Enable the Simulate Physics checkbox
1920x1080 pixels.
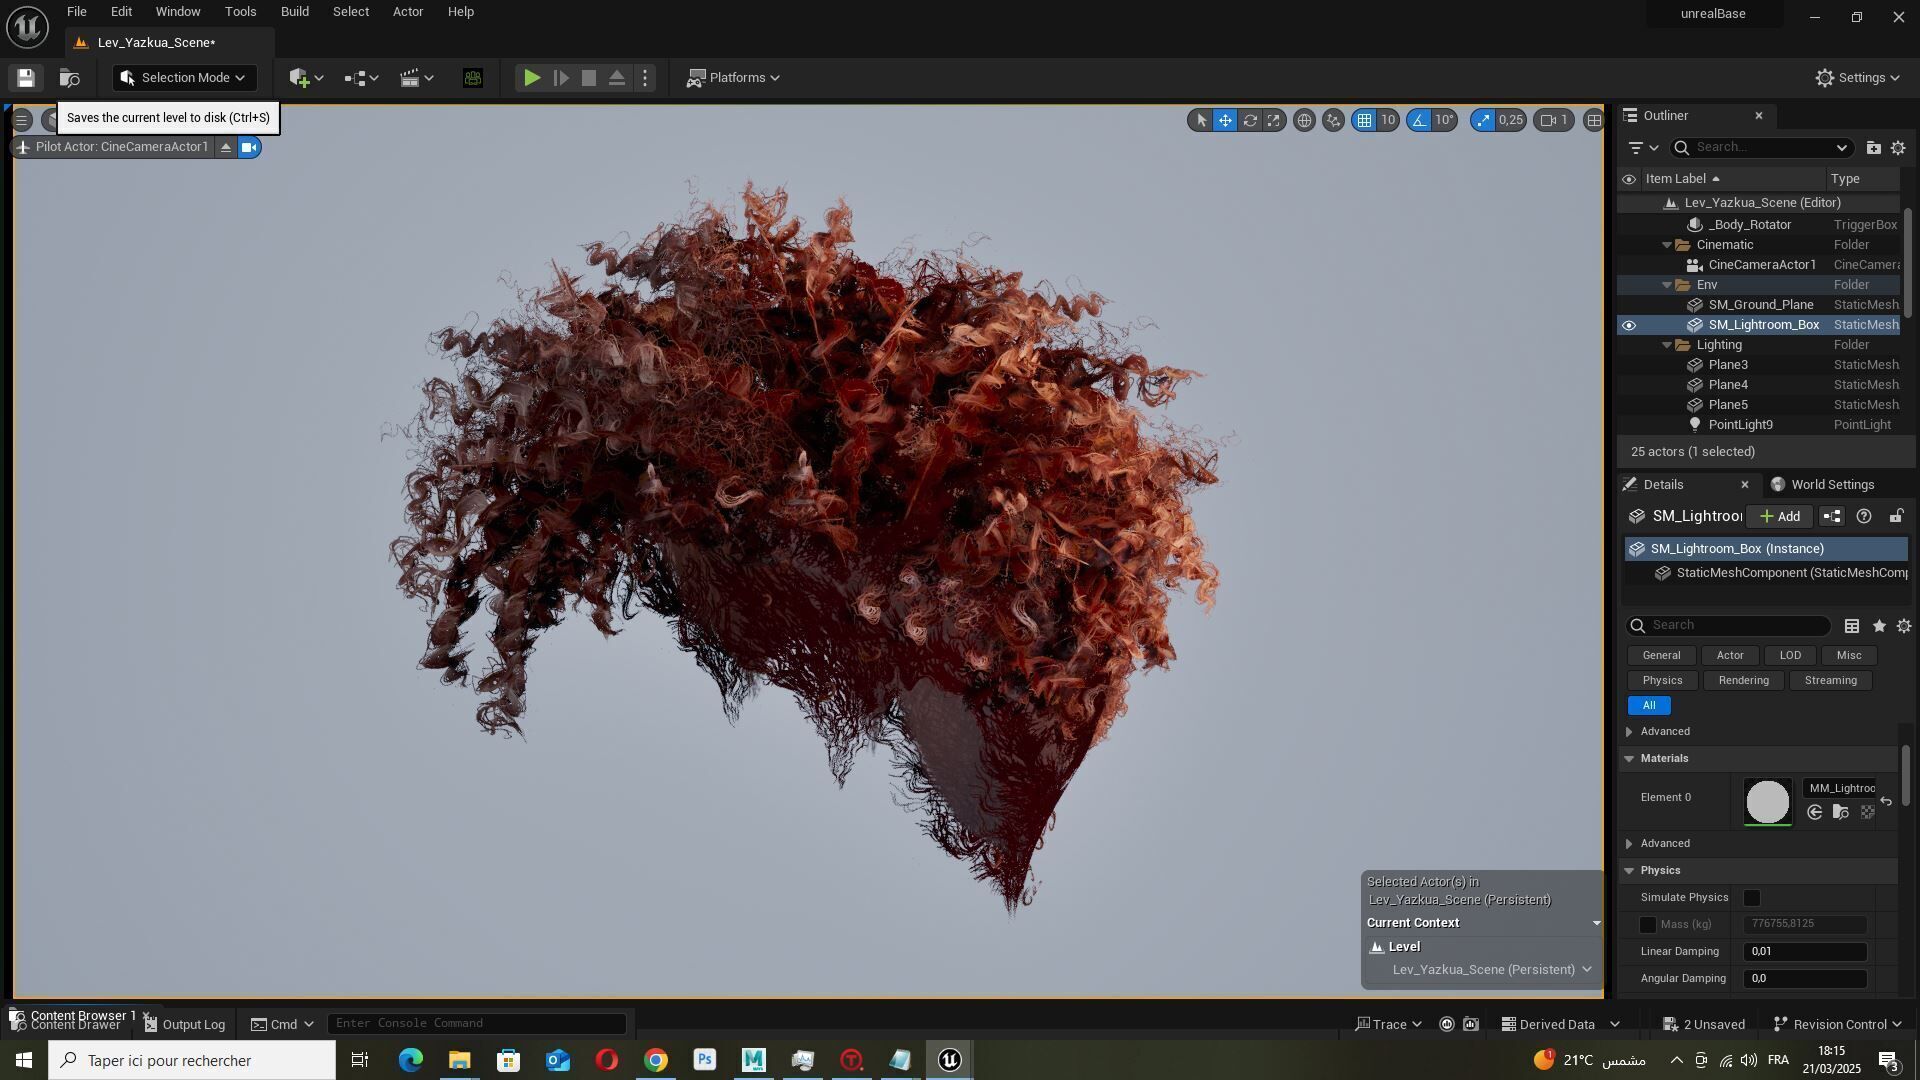tap(1751, 898)
